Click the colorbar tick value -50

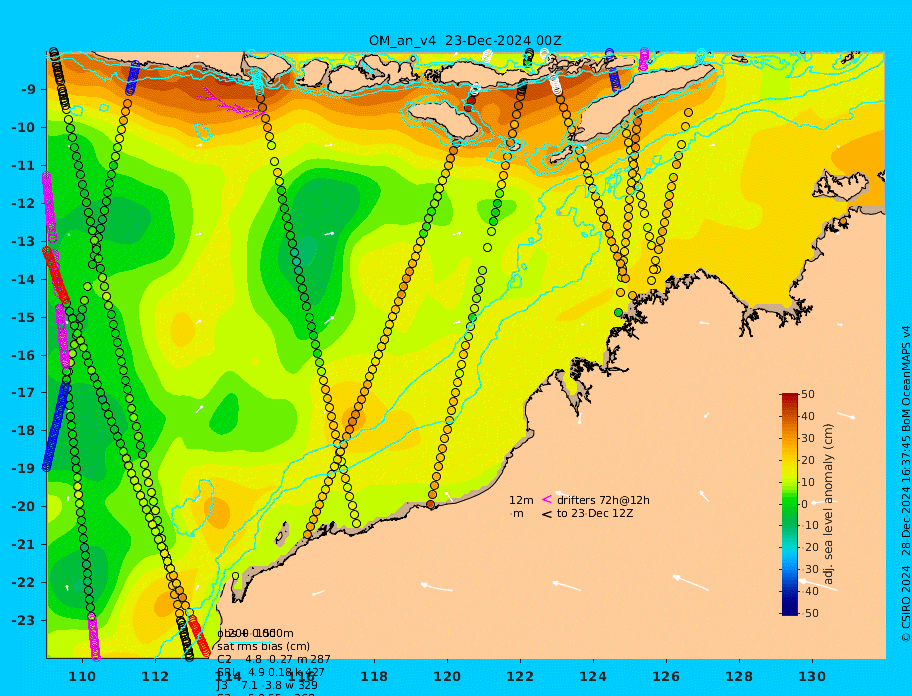point(810,613)
